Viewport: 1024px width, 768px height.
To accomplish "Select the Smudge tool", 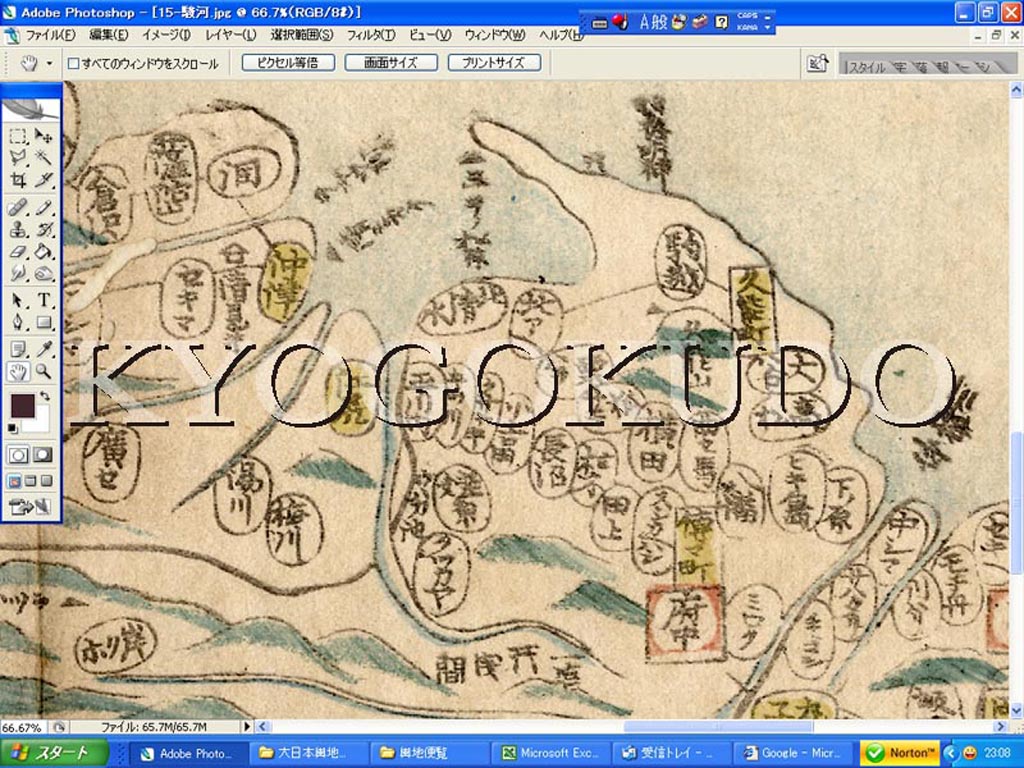I will 18,273.
